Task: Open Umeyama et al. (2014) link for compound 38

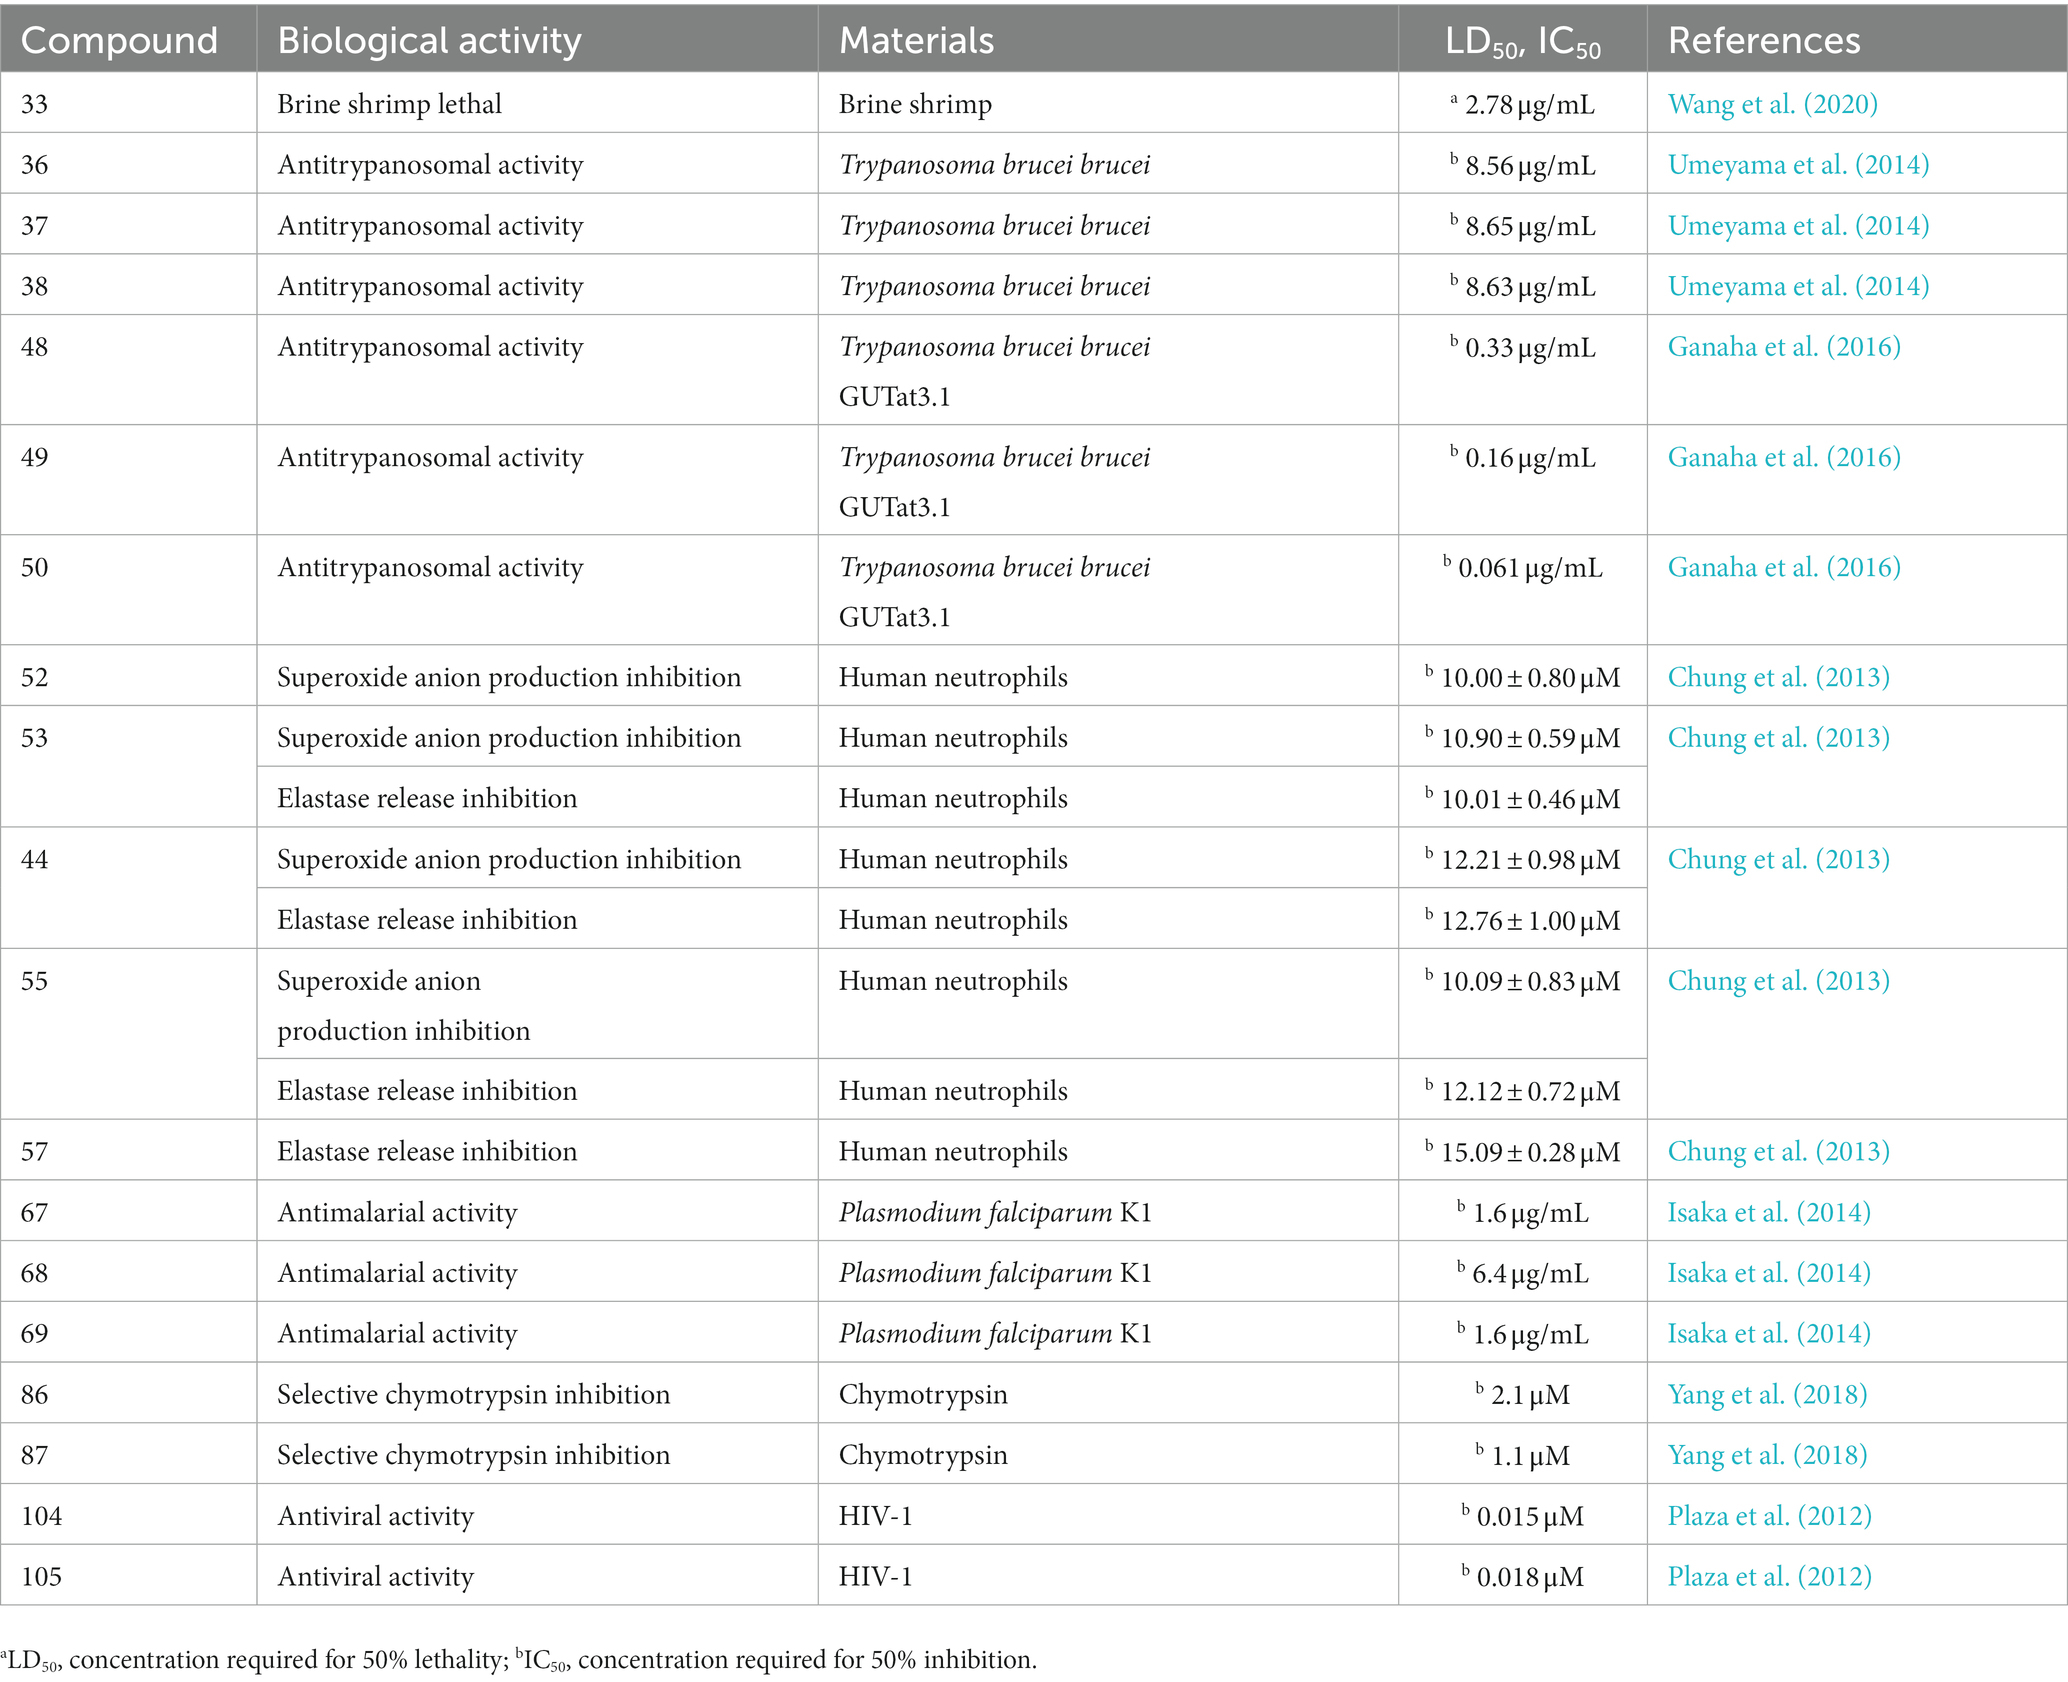Action: 1798,287
